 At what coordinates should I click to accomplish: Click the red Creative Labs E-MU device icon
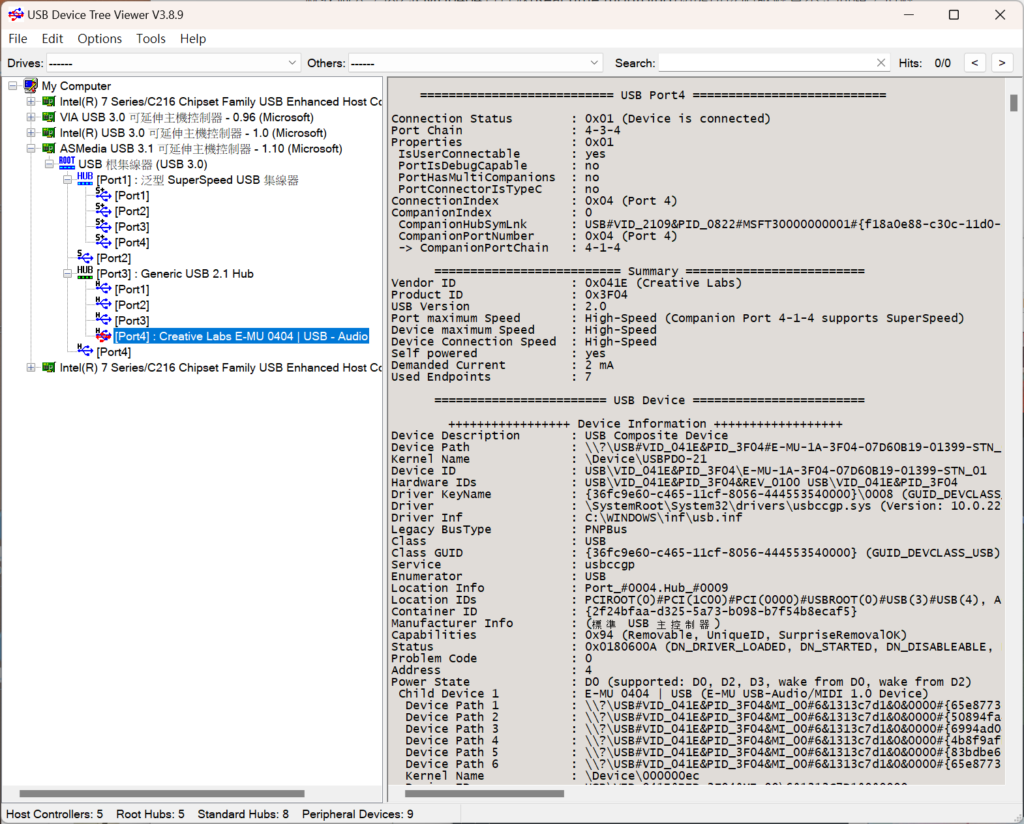(x=103, y=336)
